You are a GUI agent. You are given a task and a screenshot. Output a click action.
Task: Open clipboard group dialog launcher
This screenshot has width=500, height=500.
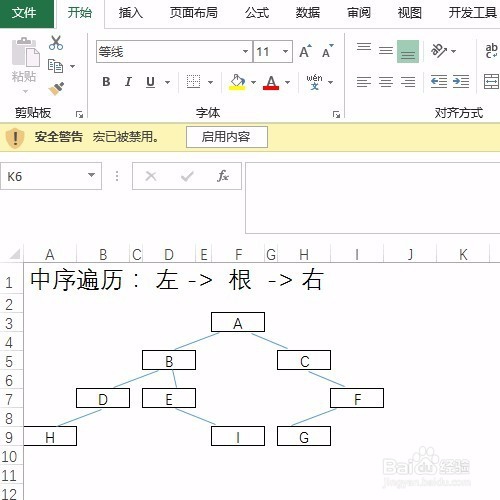pyautogui.click(x=79, y=115)
